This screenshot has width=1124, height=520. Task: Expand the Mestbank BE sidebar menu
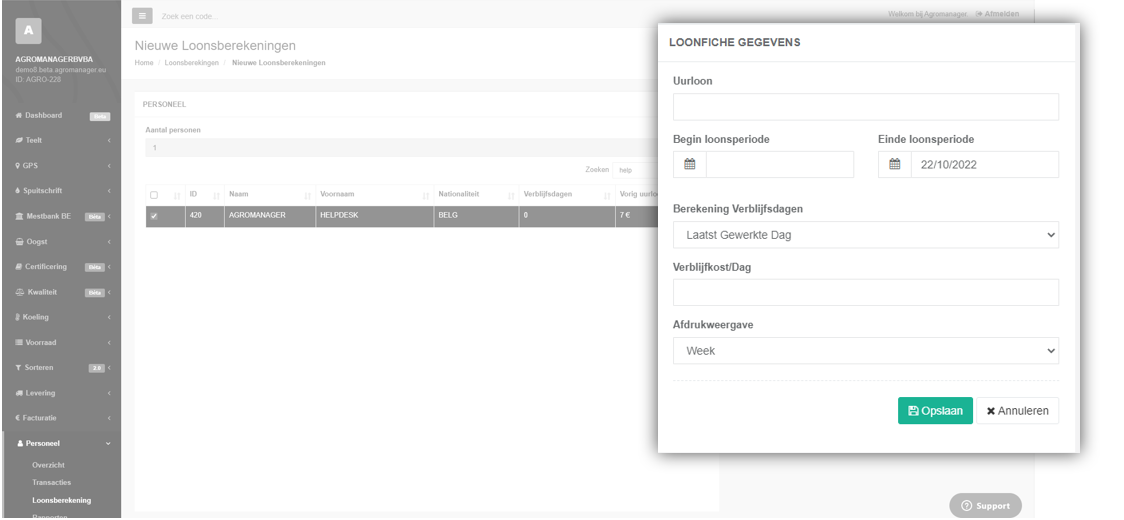[x=61, y=217]
